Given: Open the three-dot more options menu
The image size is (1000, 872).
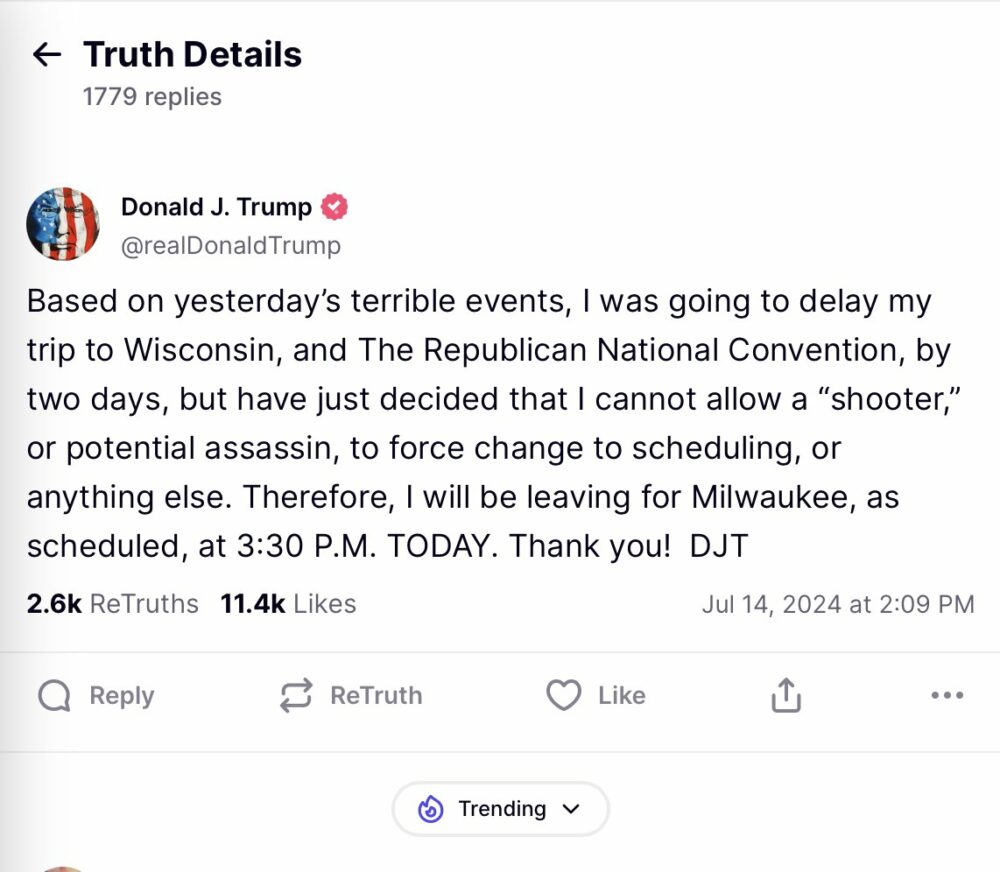Looking at the screenshot, I should coord(946,696).
